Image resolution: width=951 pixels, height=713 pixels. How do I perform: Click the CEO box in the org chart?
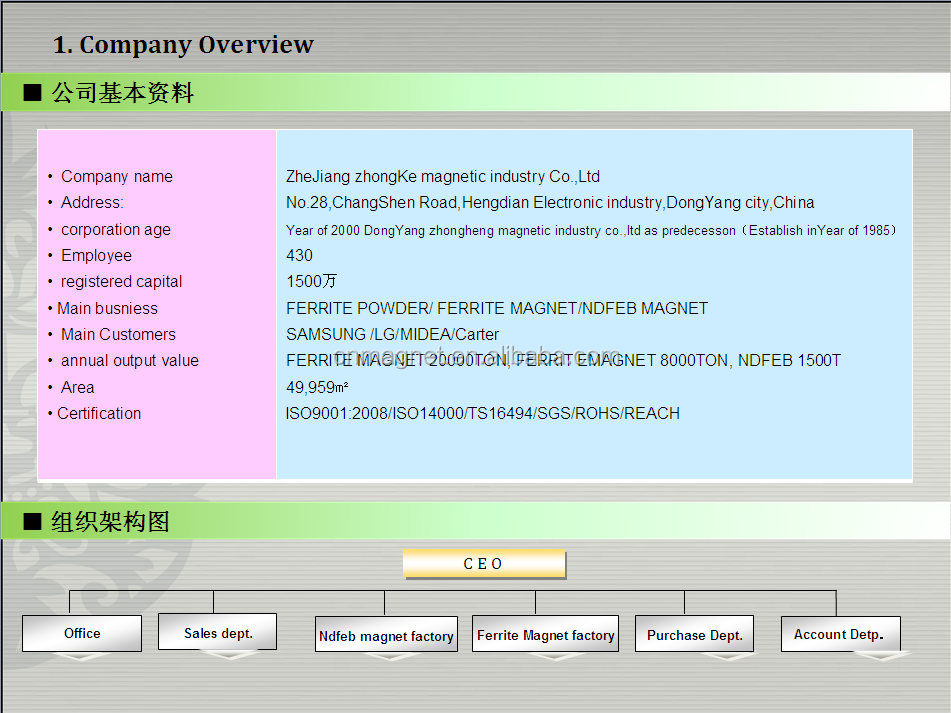coord(484,564)
